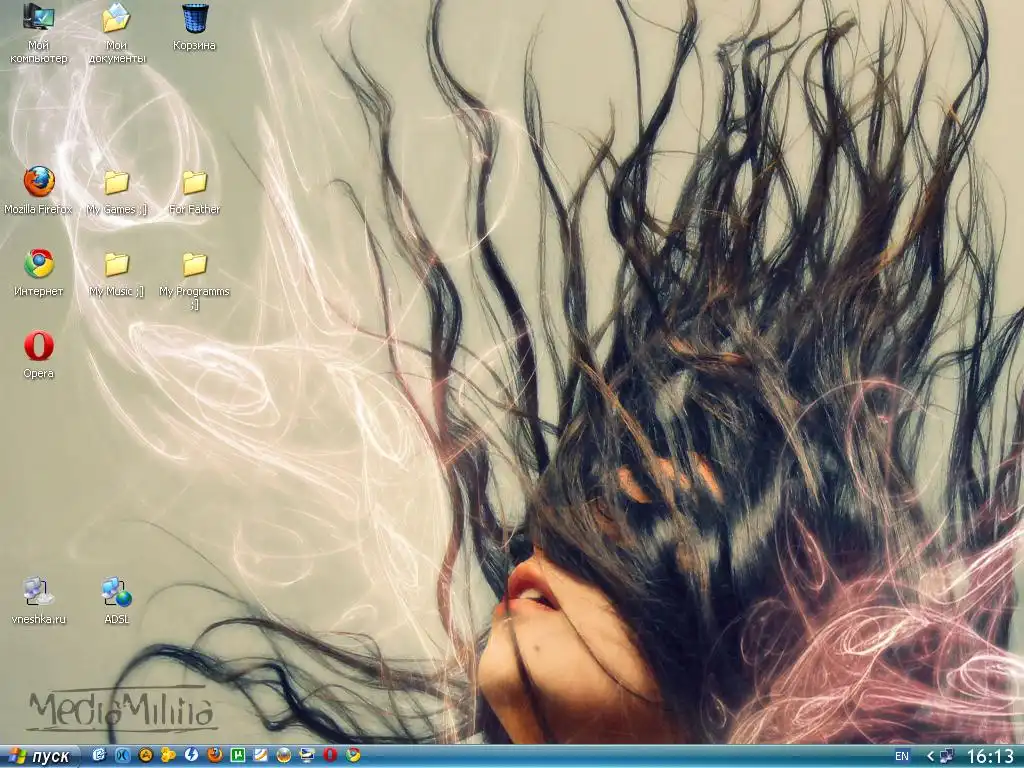The width and height of the screenshot is (1024, 768).
Task: Select the 'My Games ;]' folder
Action: pos(117,182)
